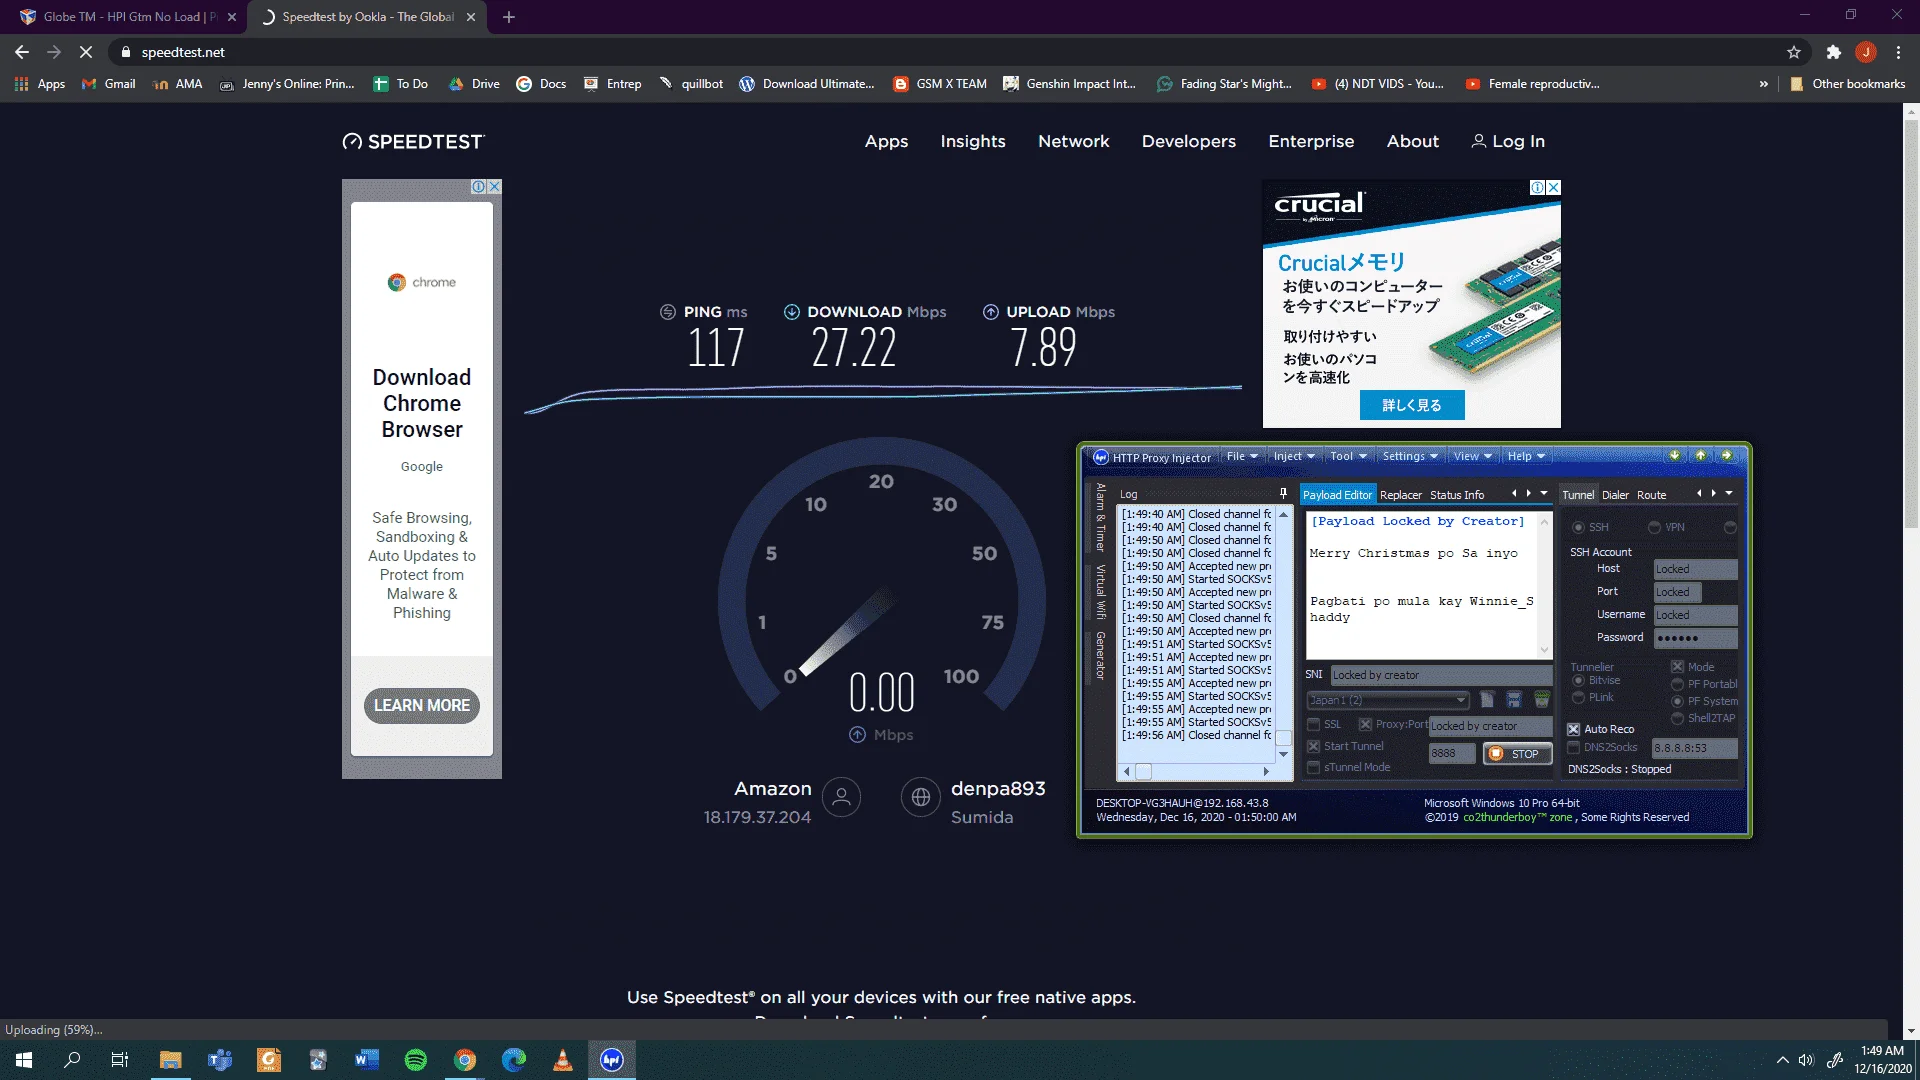Close the Crucial ad with X icon

(1553, 187)
